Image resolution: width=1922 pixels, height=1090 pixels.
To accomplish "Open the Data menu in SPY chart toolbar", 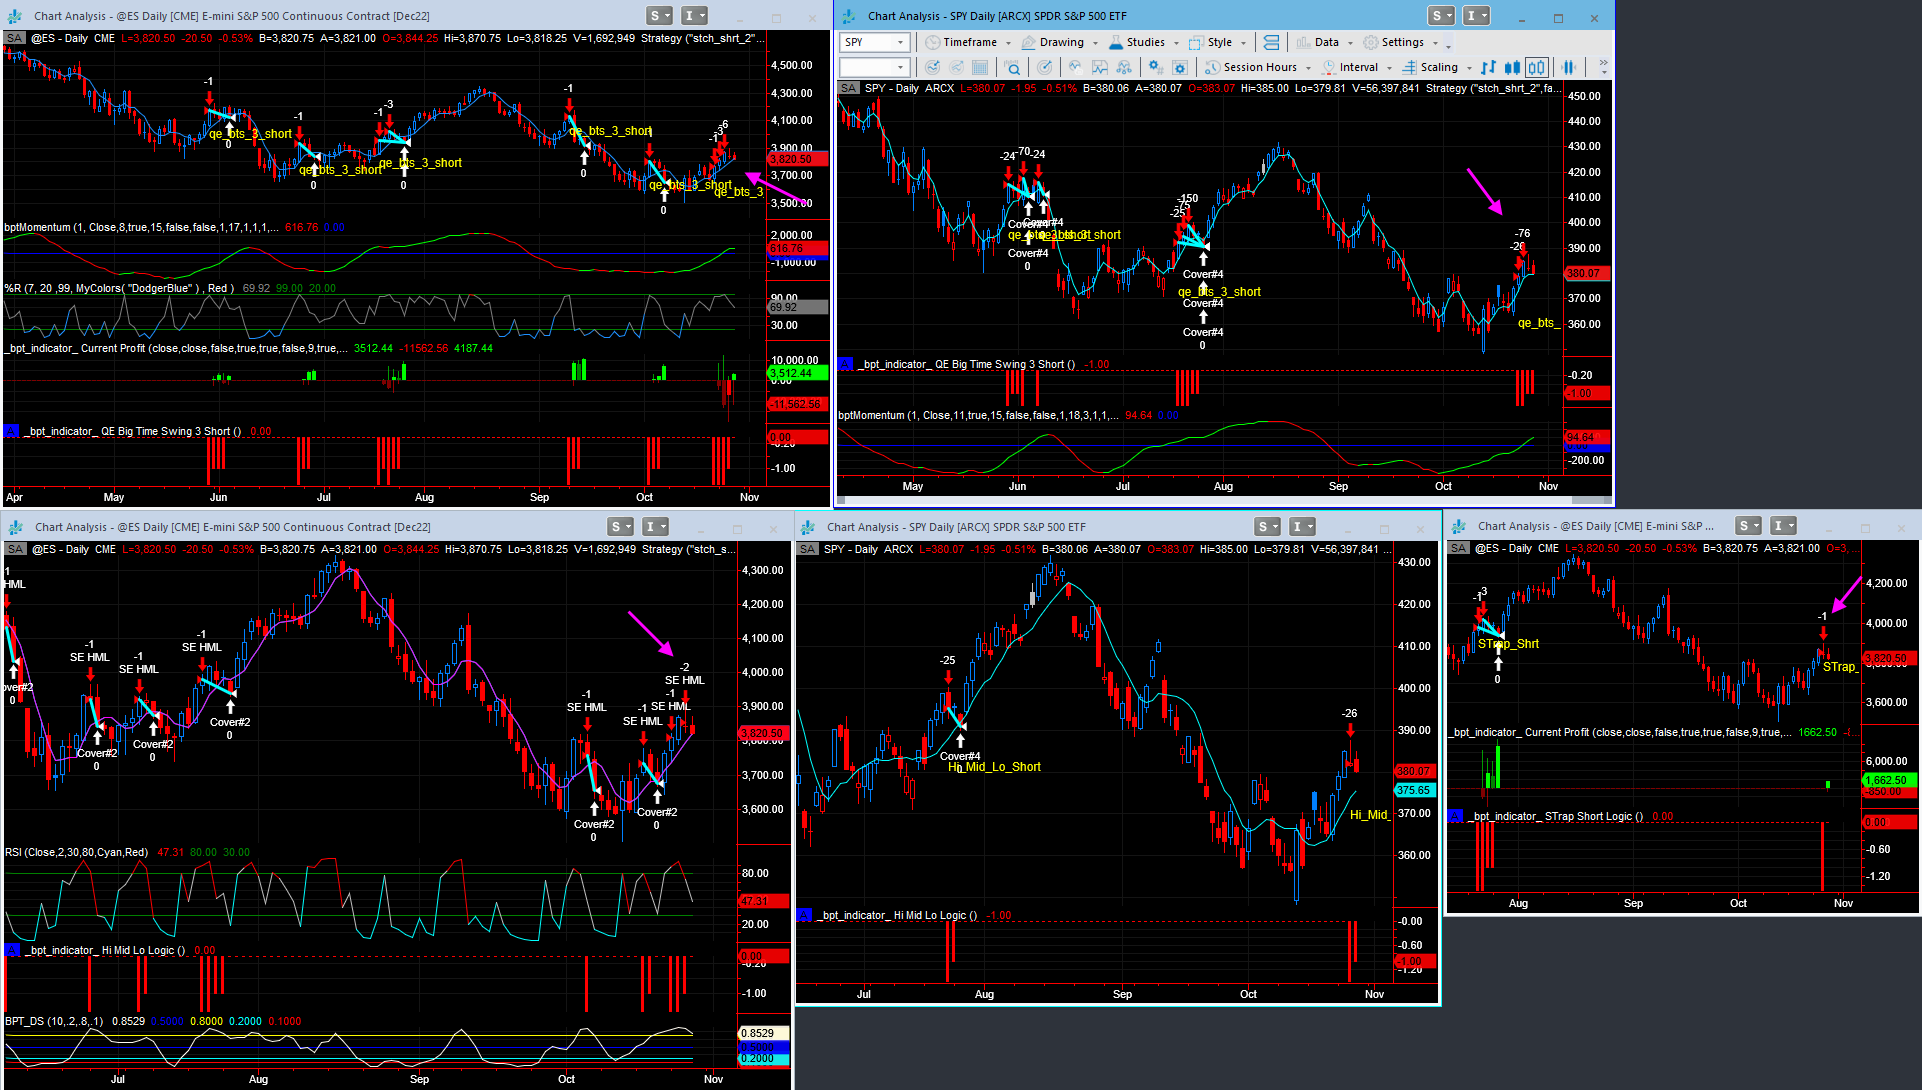I will click(x=1324, y=42).
